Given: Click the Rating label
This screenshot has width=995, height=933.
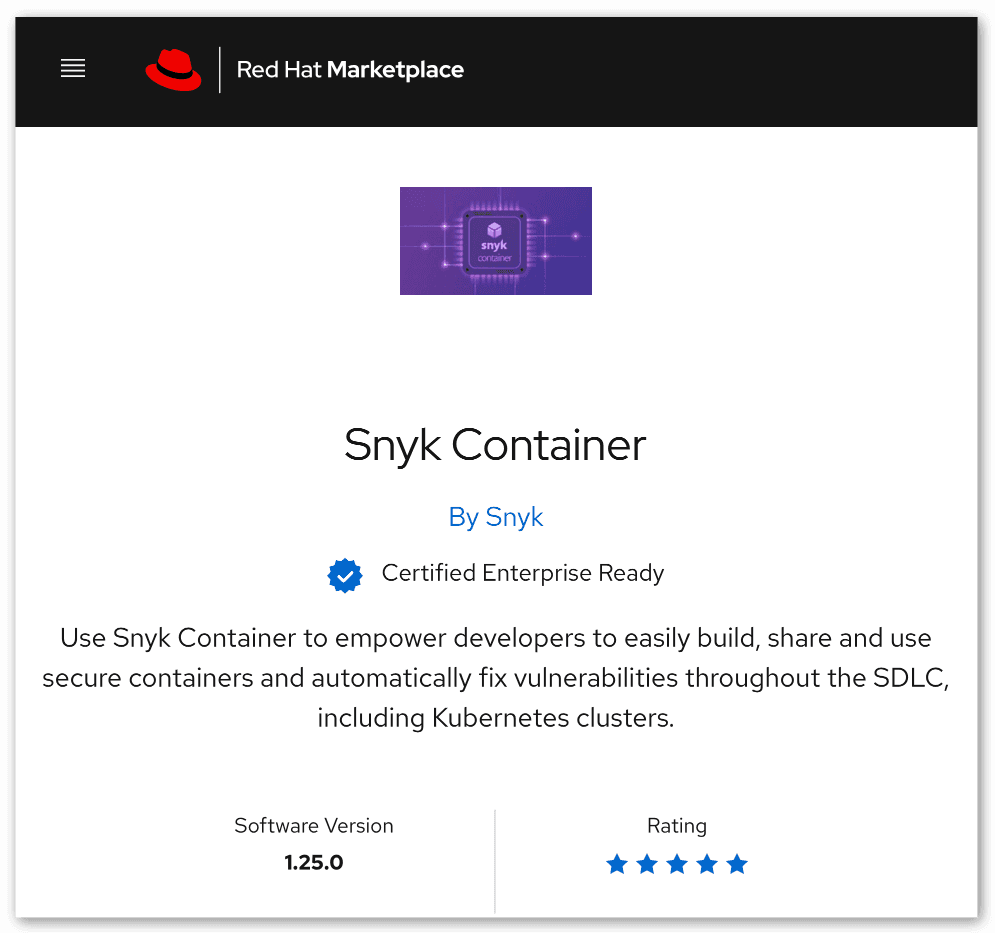Looking at the screenshot, I should 677,826.
